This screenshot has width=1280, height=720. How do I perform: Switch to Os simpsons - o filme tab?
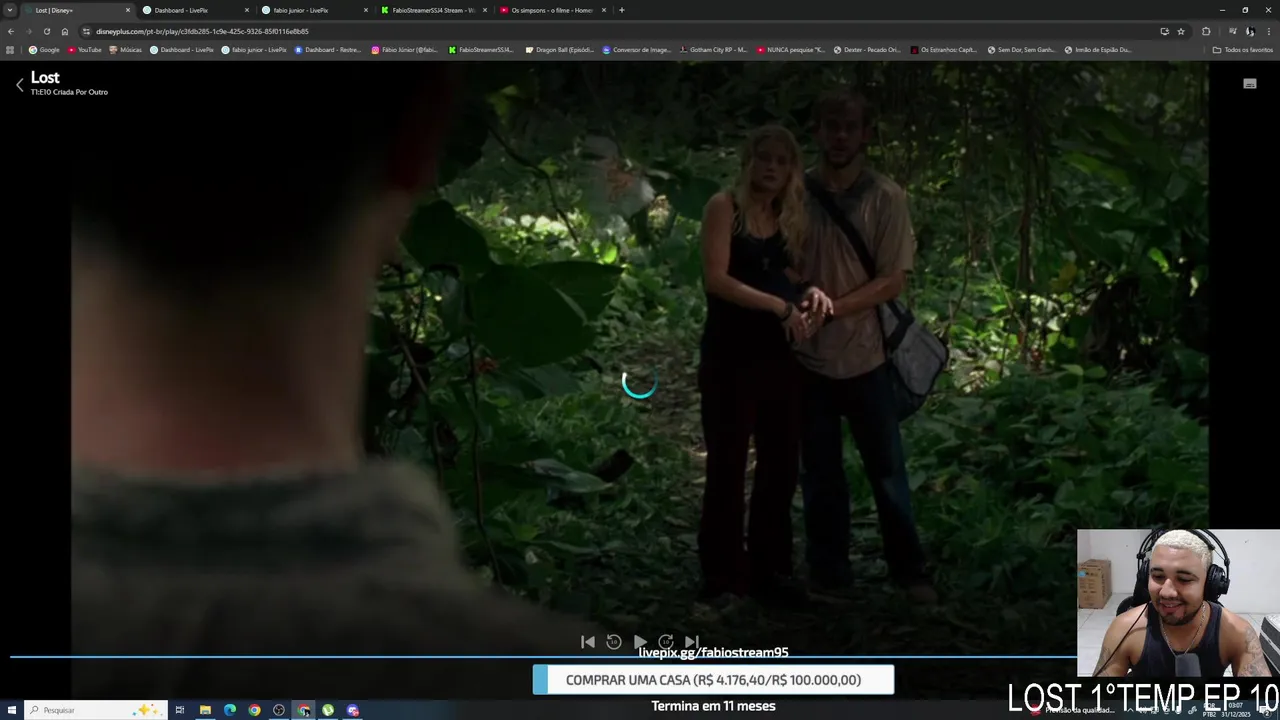[x=552, y=10]
